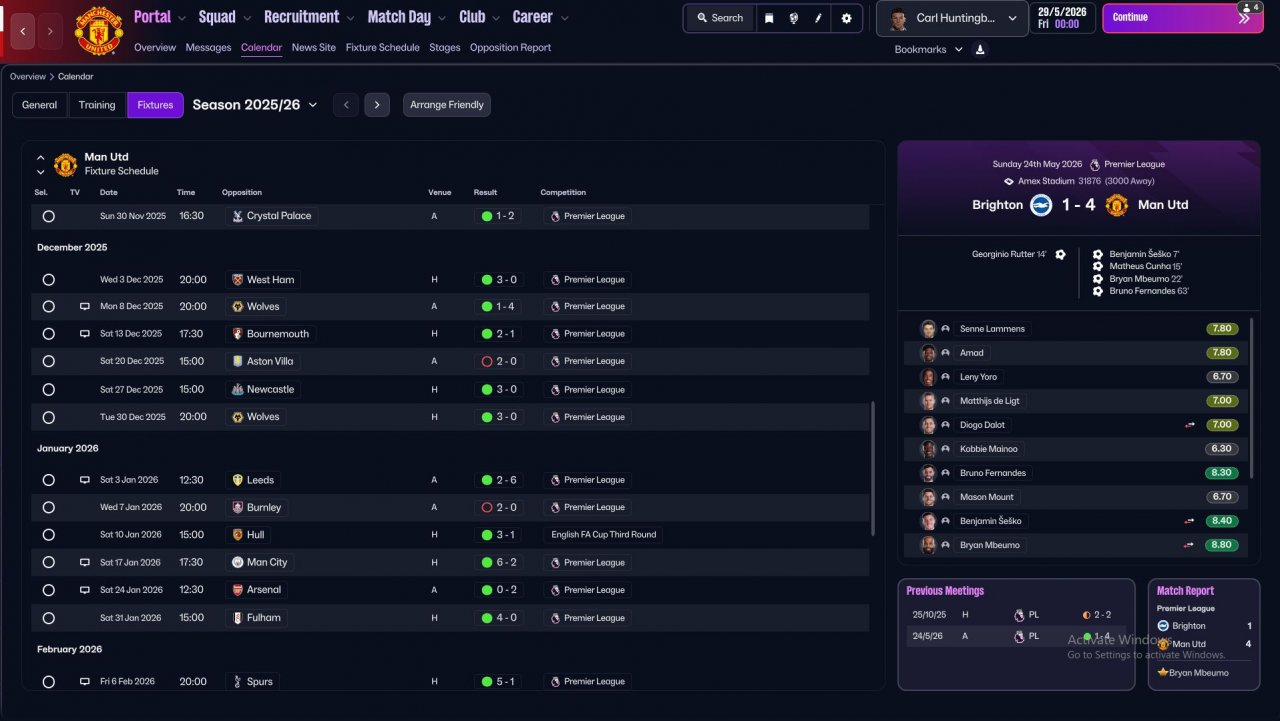This screenshot has width=1280, height=721.
Task: Click the Man Utd badge in match summary
Action: coord(1117,205)
